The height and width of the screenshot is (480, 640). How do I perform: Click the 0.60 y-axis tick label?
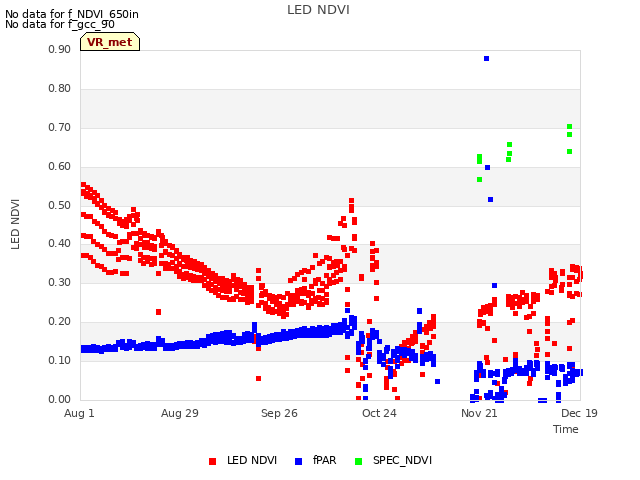[60, 167]
